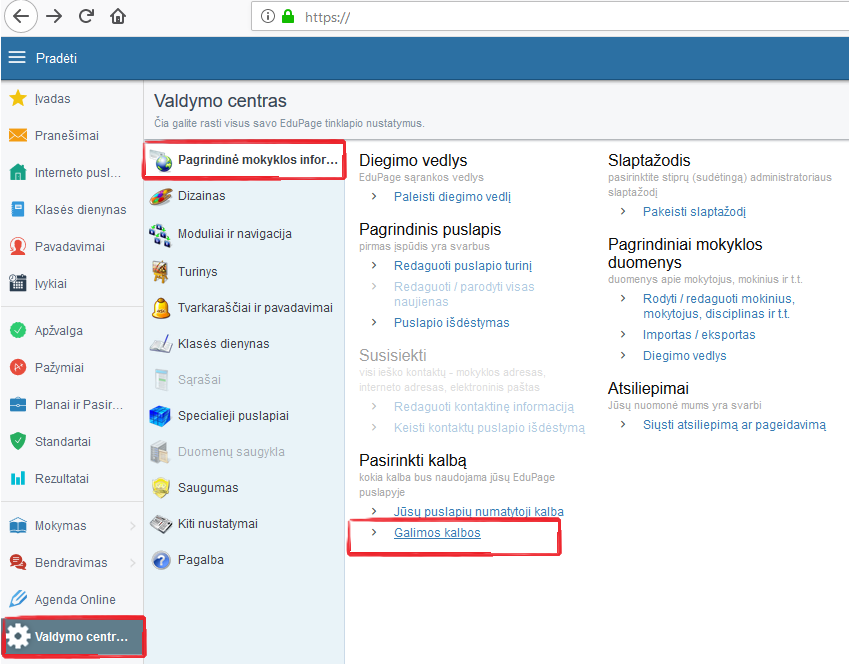Click the gear icon for Valdymo centras

point(18,636)
